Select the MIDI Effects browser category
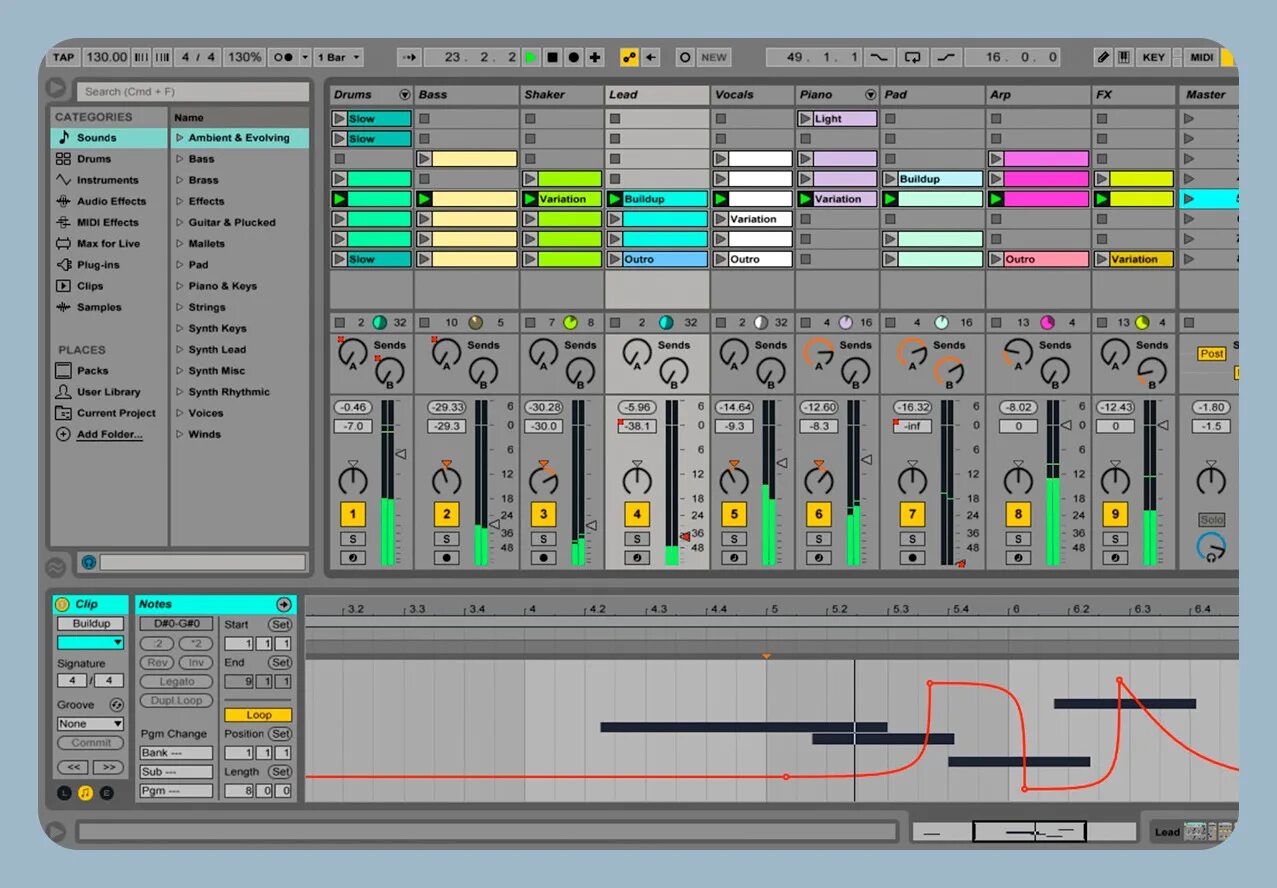The height and width of the screenshot is (888, 1277). point(109,222)
